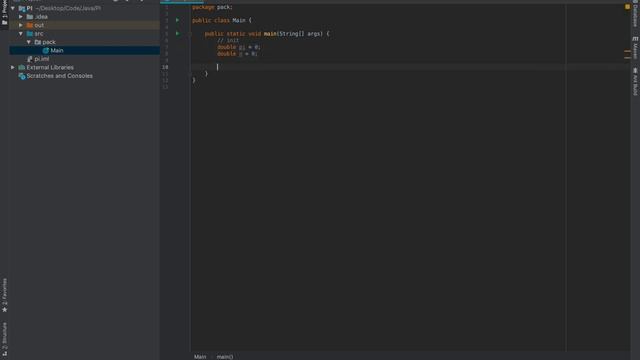
Task: Click the lower warning mark on error stripe
Action: 627,58
